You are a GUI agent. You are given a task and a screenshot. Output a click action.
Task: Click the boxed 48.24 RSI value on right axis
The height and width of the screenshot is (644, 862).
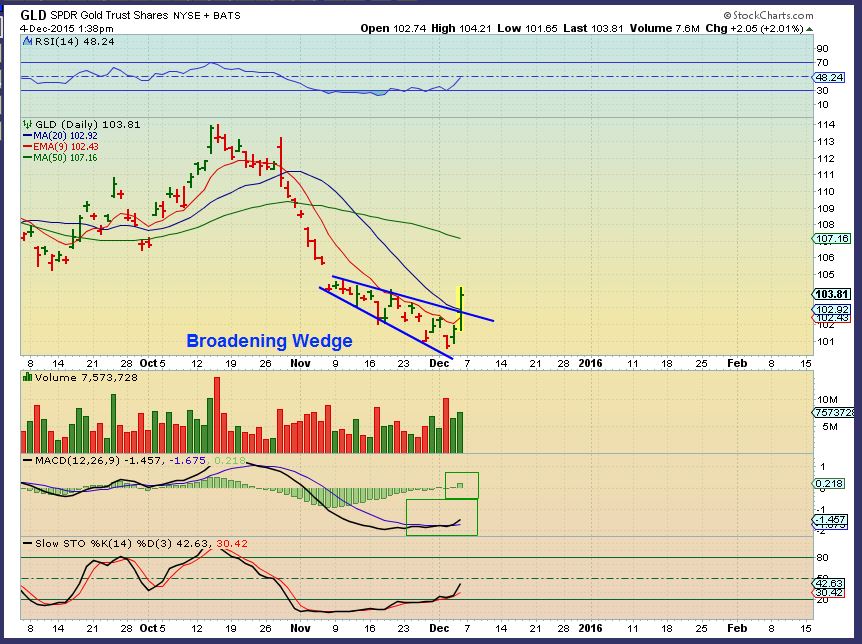tap(829, 78)
